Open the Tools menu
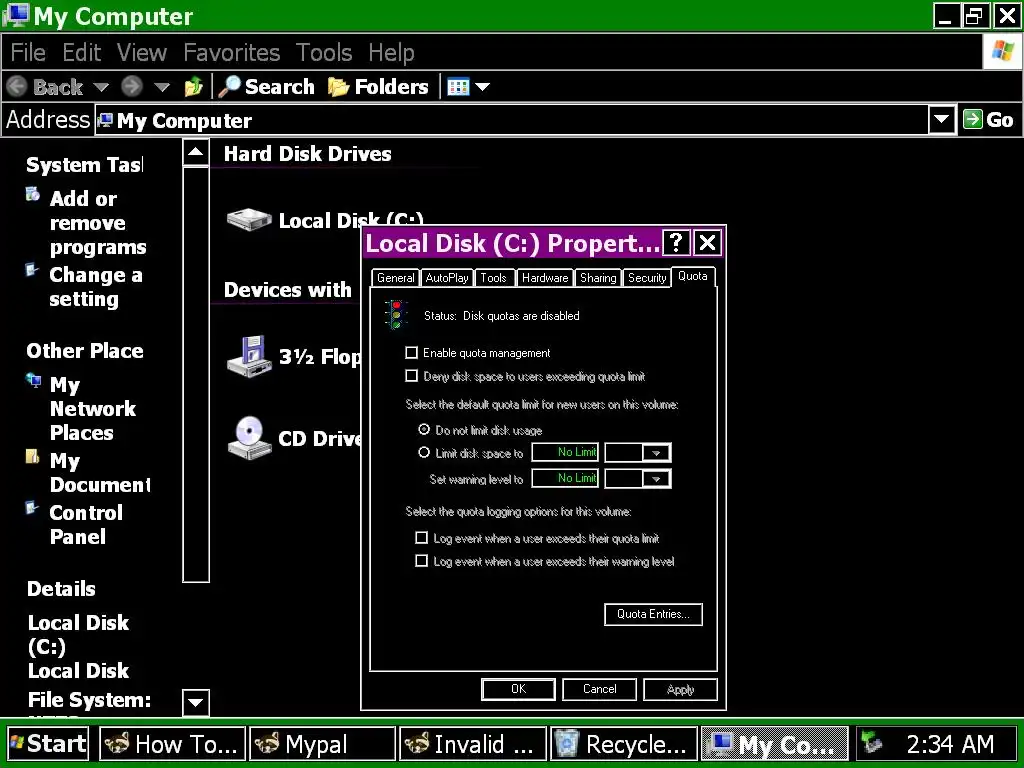The height and width of the screenshot is (768, 1024). click(323, 52)
